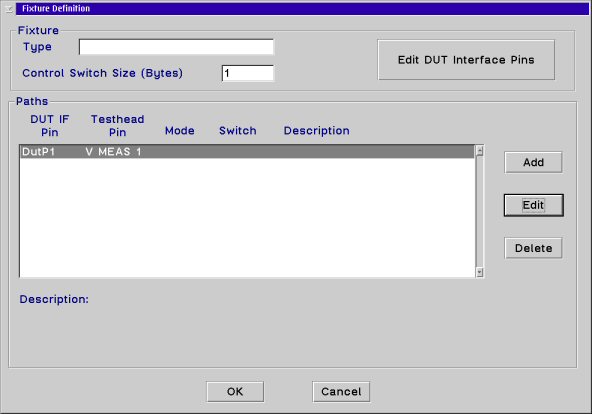Click the Switch column header
This screenshot has height=414, width=592.
[237, 131]
